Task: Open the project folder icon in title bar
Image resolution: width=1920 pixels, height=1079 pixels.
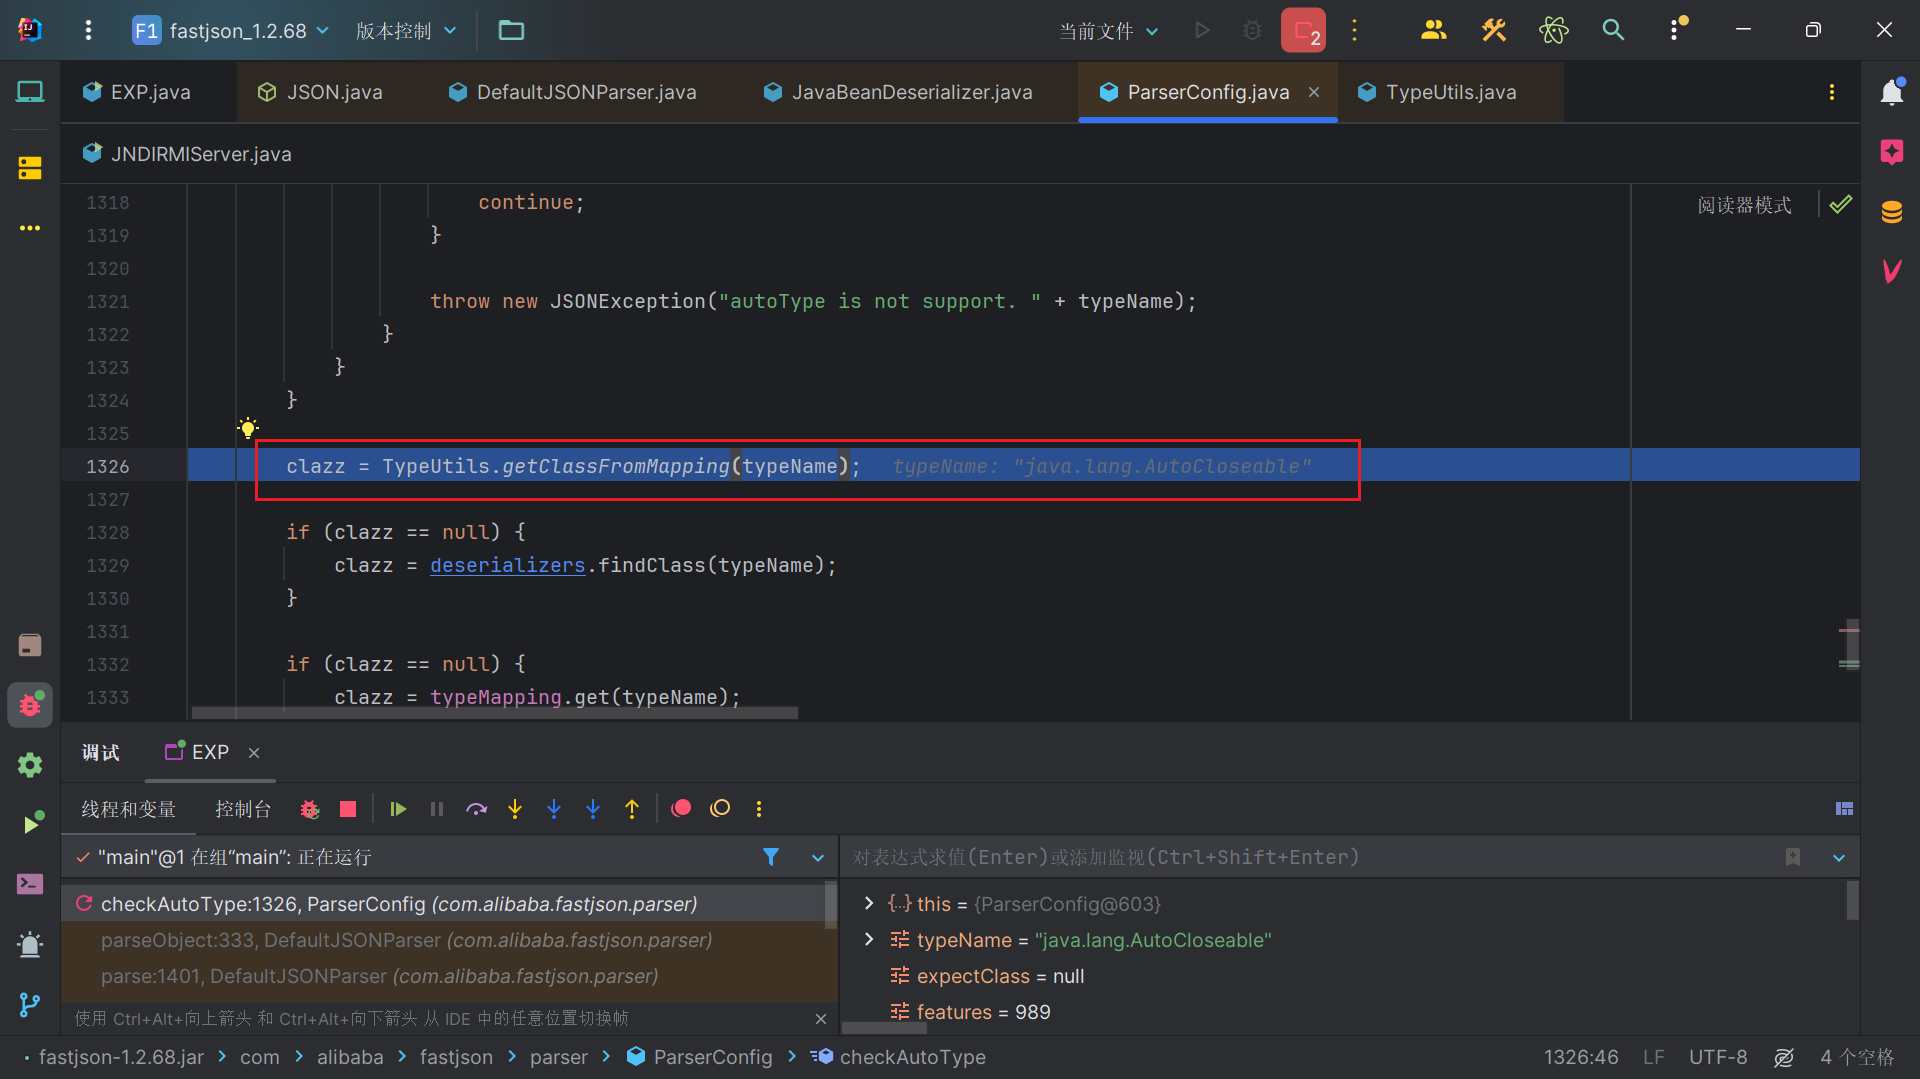Action: 511,30
